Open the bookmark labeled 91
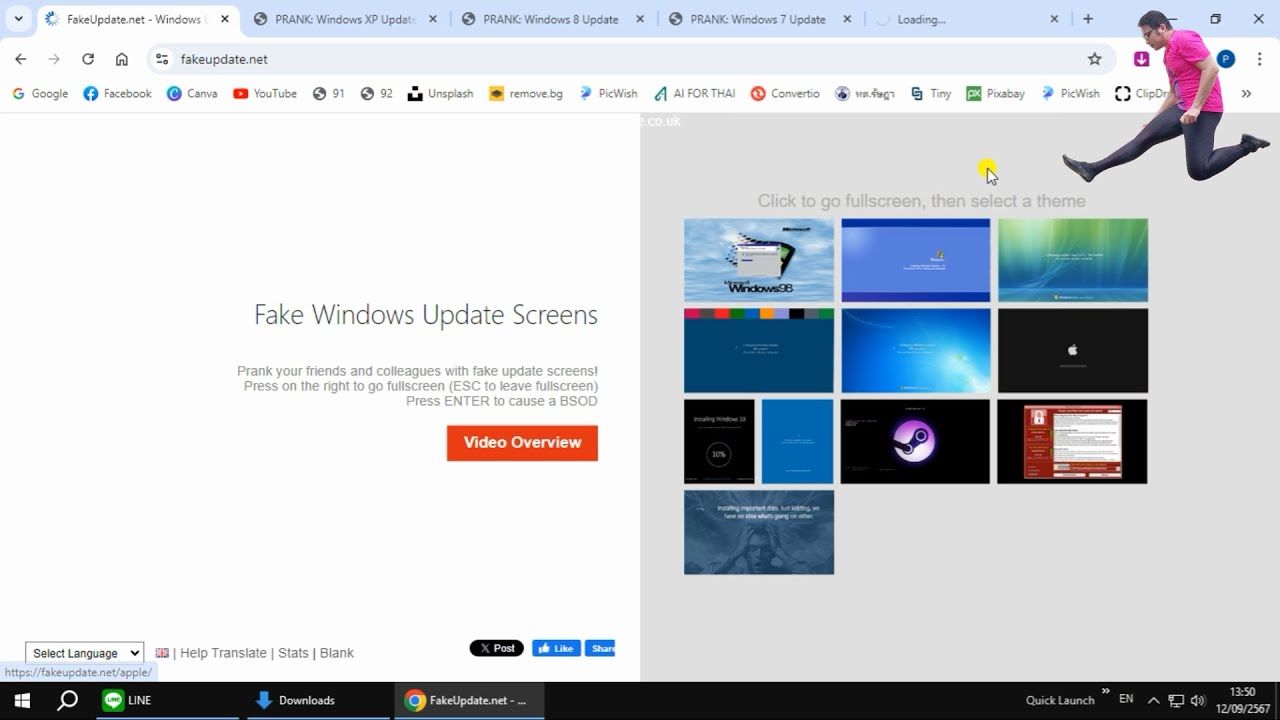The width and height of the screenshot is (1280, 720). [x=328, y=93]
